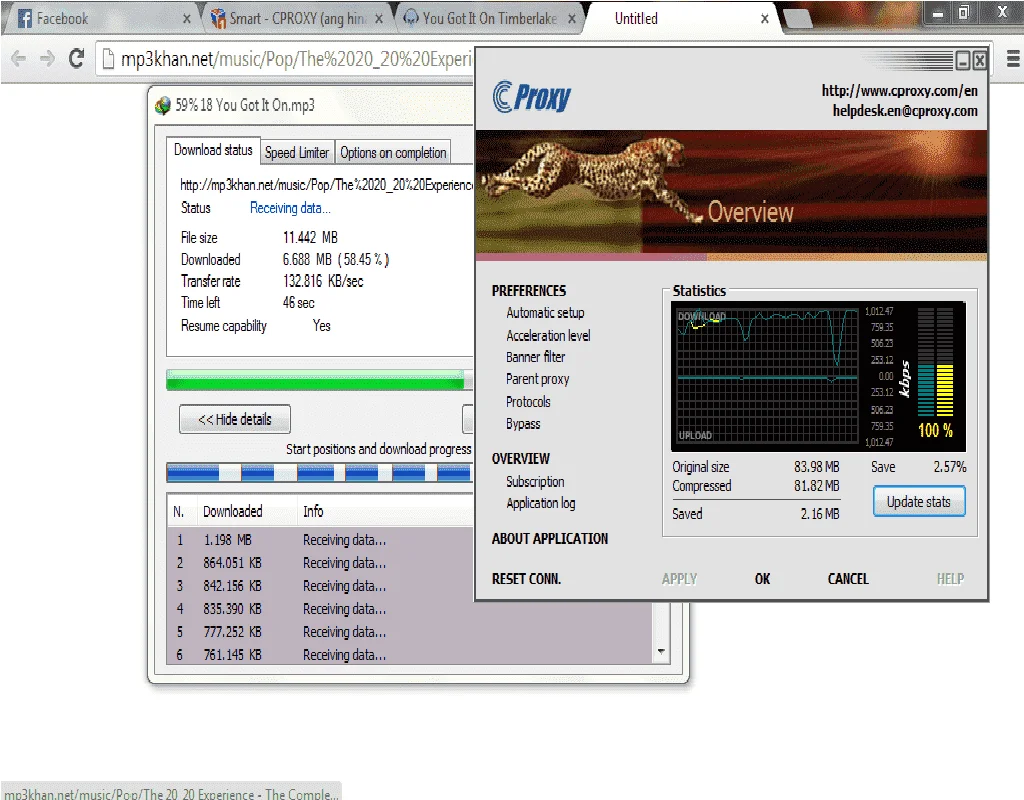This screenshot has width=1024, height=800.
Task: Click the download manager globe icon
Action: [163, 105]
